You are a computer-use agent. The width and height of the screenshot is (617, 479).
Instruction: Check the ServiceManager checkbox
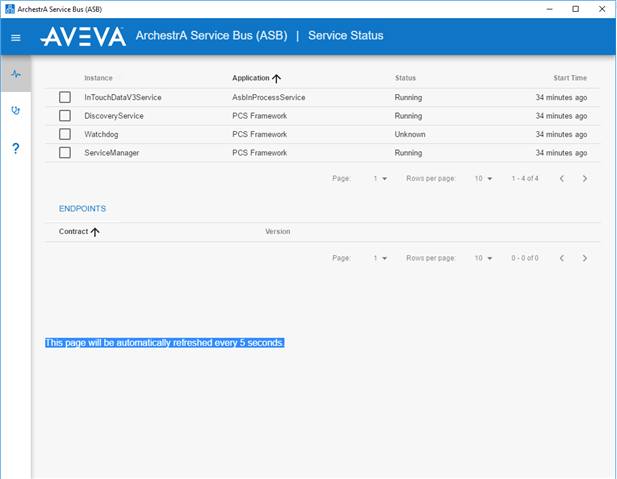65,153
